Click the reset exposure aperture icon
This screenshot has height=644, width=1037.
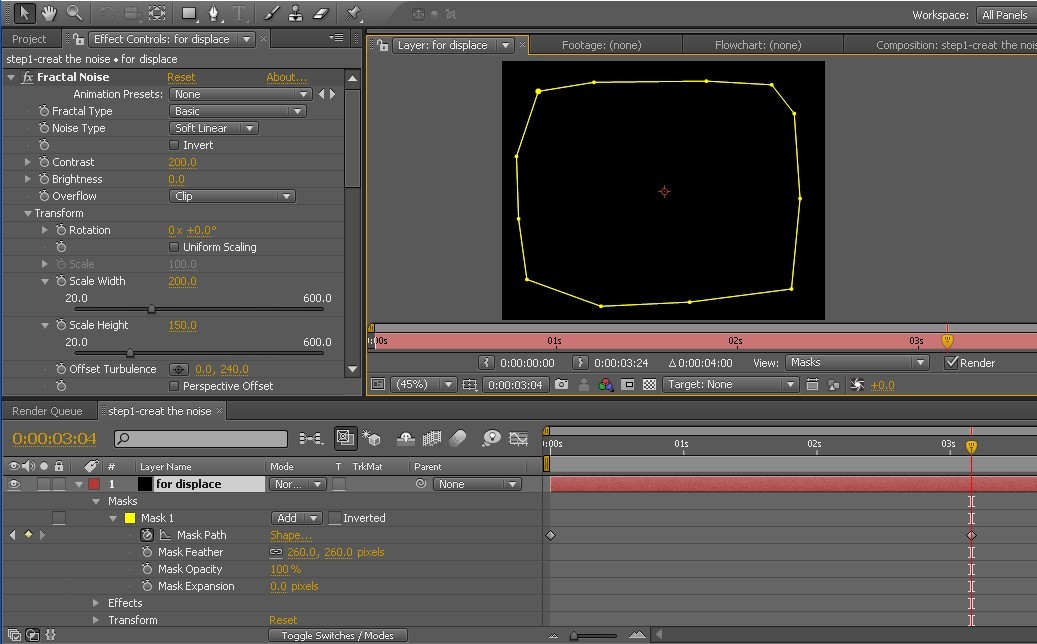tap(857, 384)
